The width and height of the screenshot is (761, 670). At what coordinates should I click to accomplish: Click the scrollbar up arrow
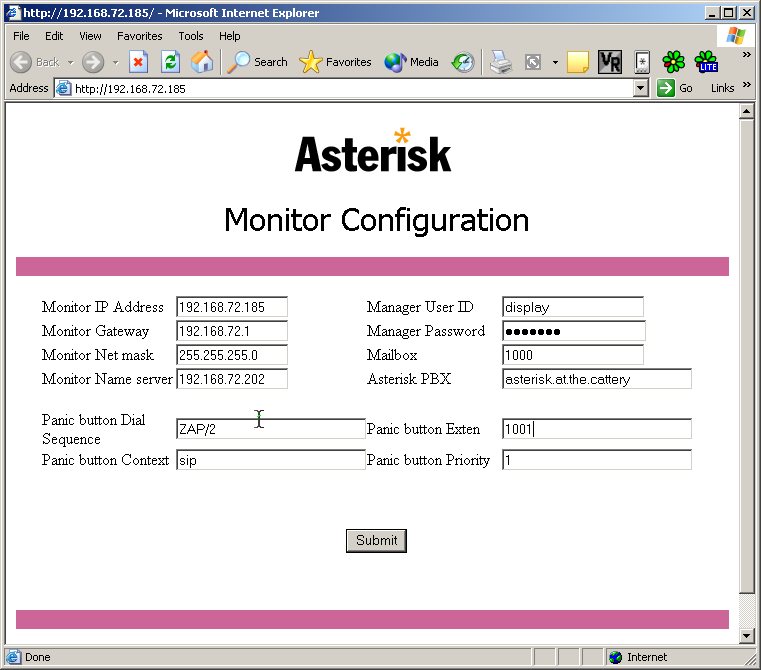tap(746, 112)
